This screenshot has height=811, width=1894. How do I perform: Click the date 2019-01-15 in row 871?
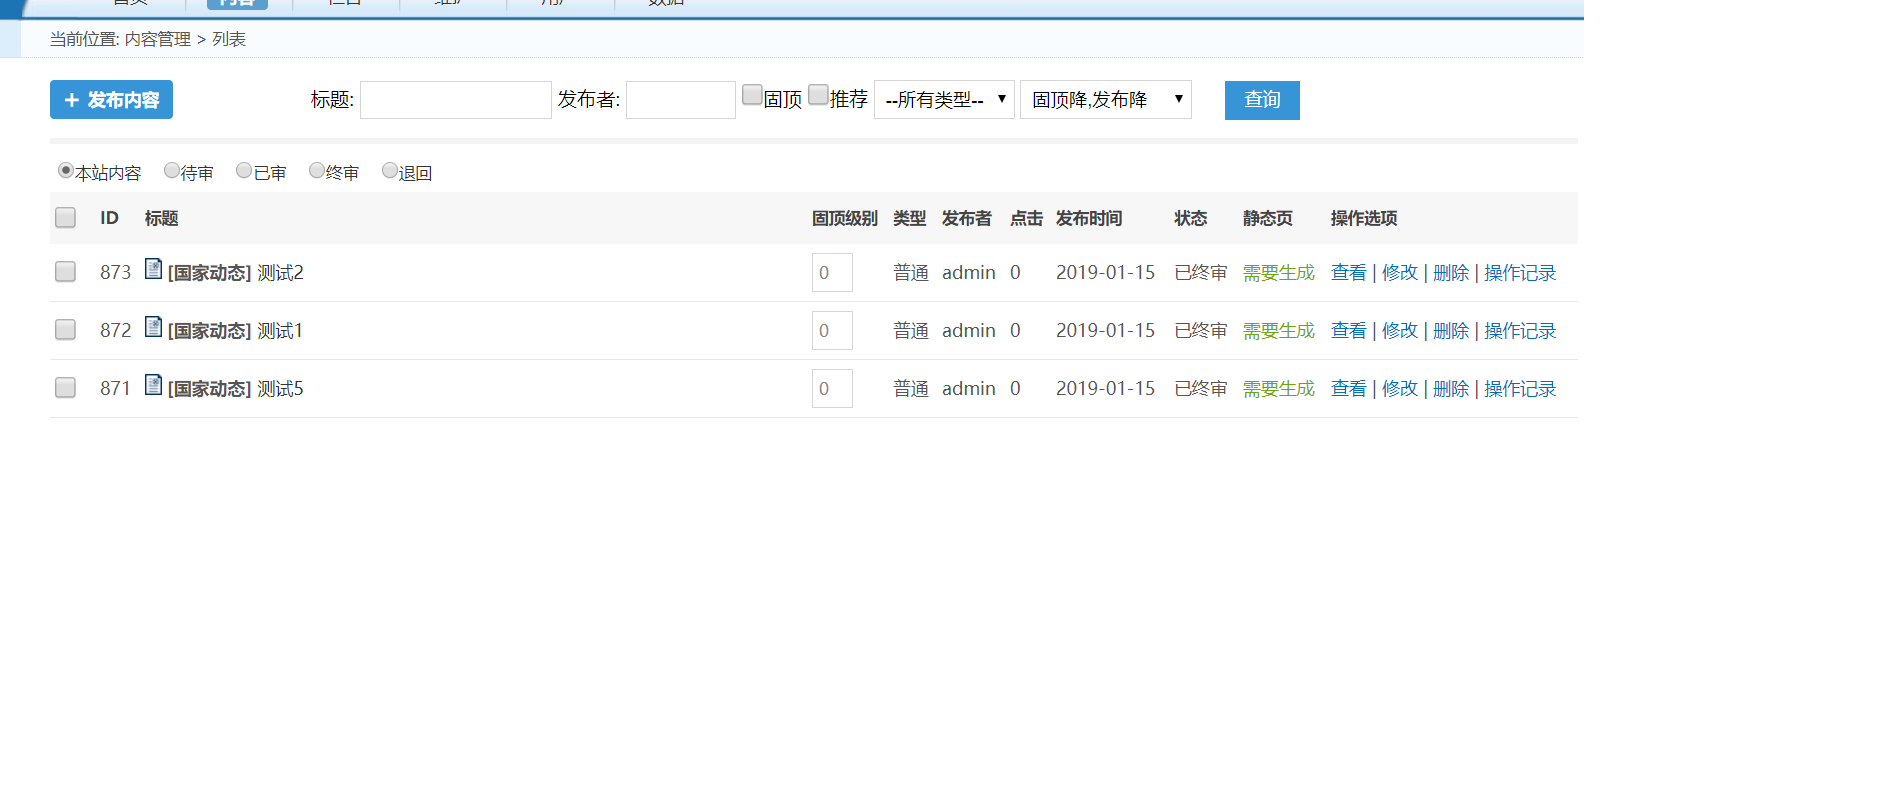click(1105, 389)
